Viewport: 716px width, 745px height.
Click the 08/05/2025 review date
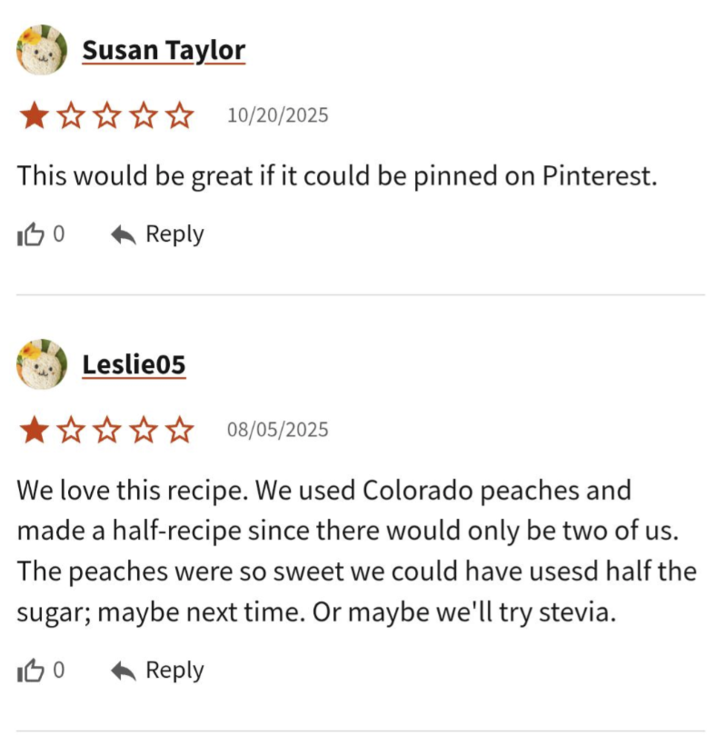[x=277, y=431]
